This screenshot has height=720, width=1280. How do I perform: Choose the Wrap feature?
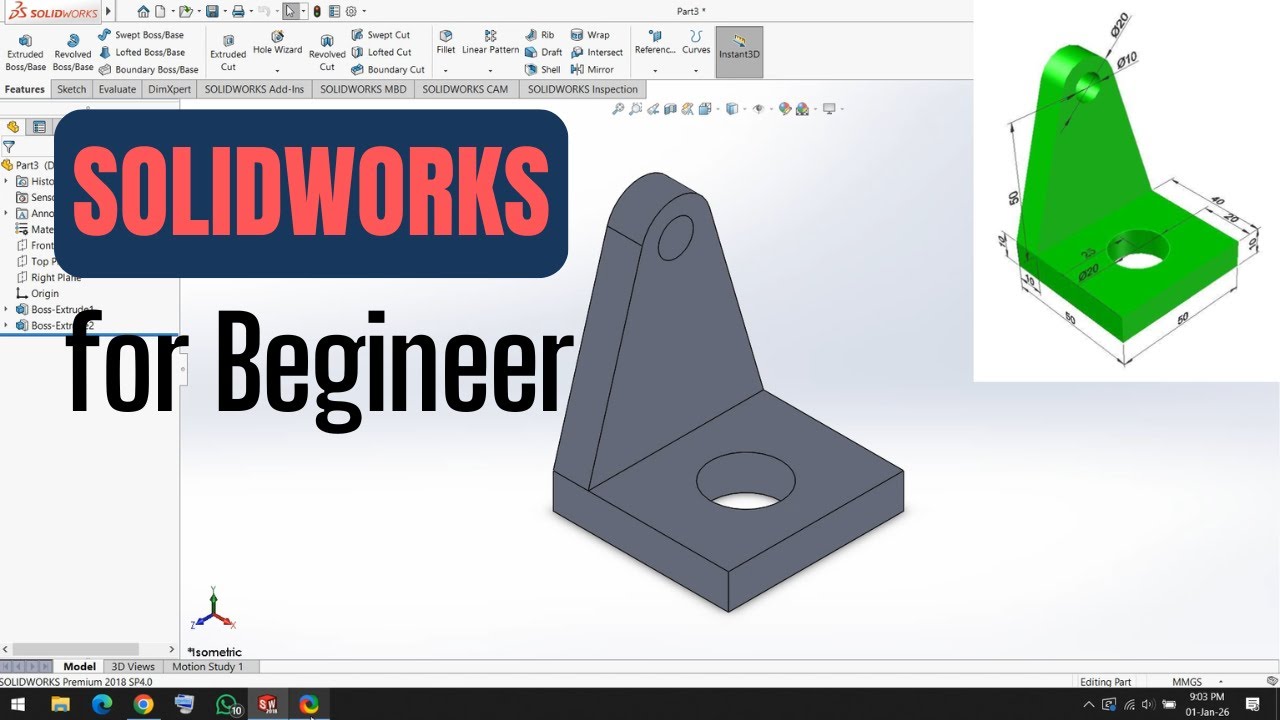tap(590, 35)
